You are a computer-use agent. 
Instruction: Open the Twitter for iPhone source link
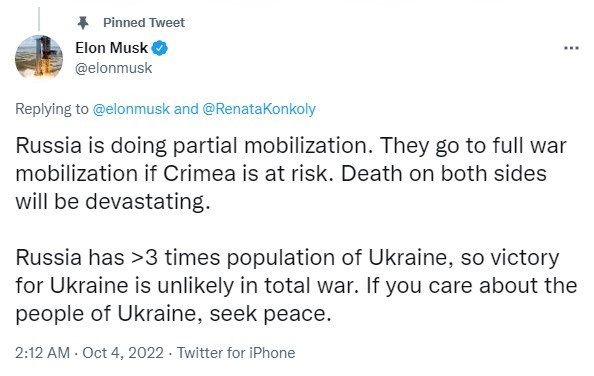[x=236, y=353]
